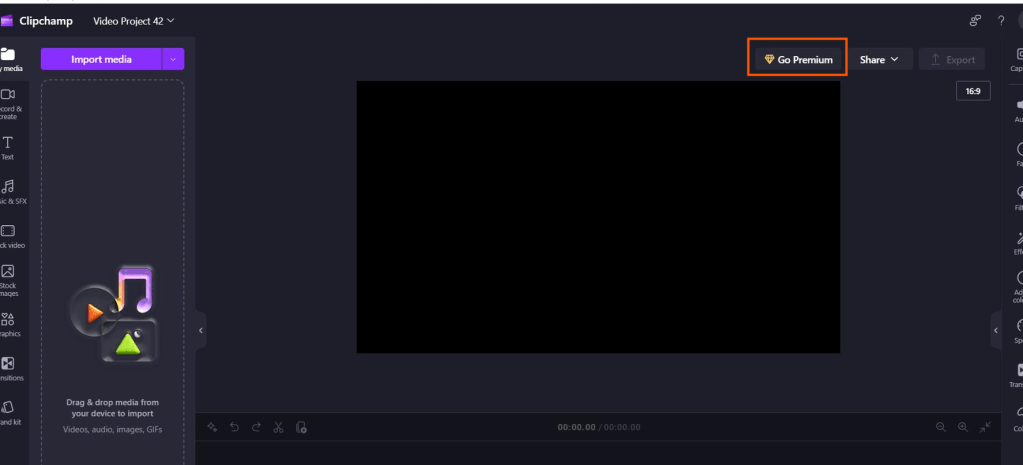
Task: Expand the Import media dropdown arrow
Action: click(x=173, y=60)
